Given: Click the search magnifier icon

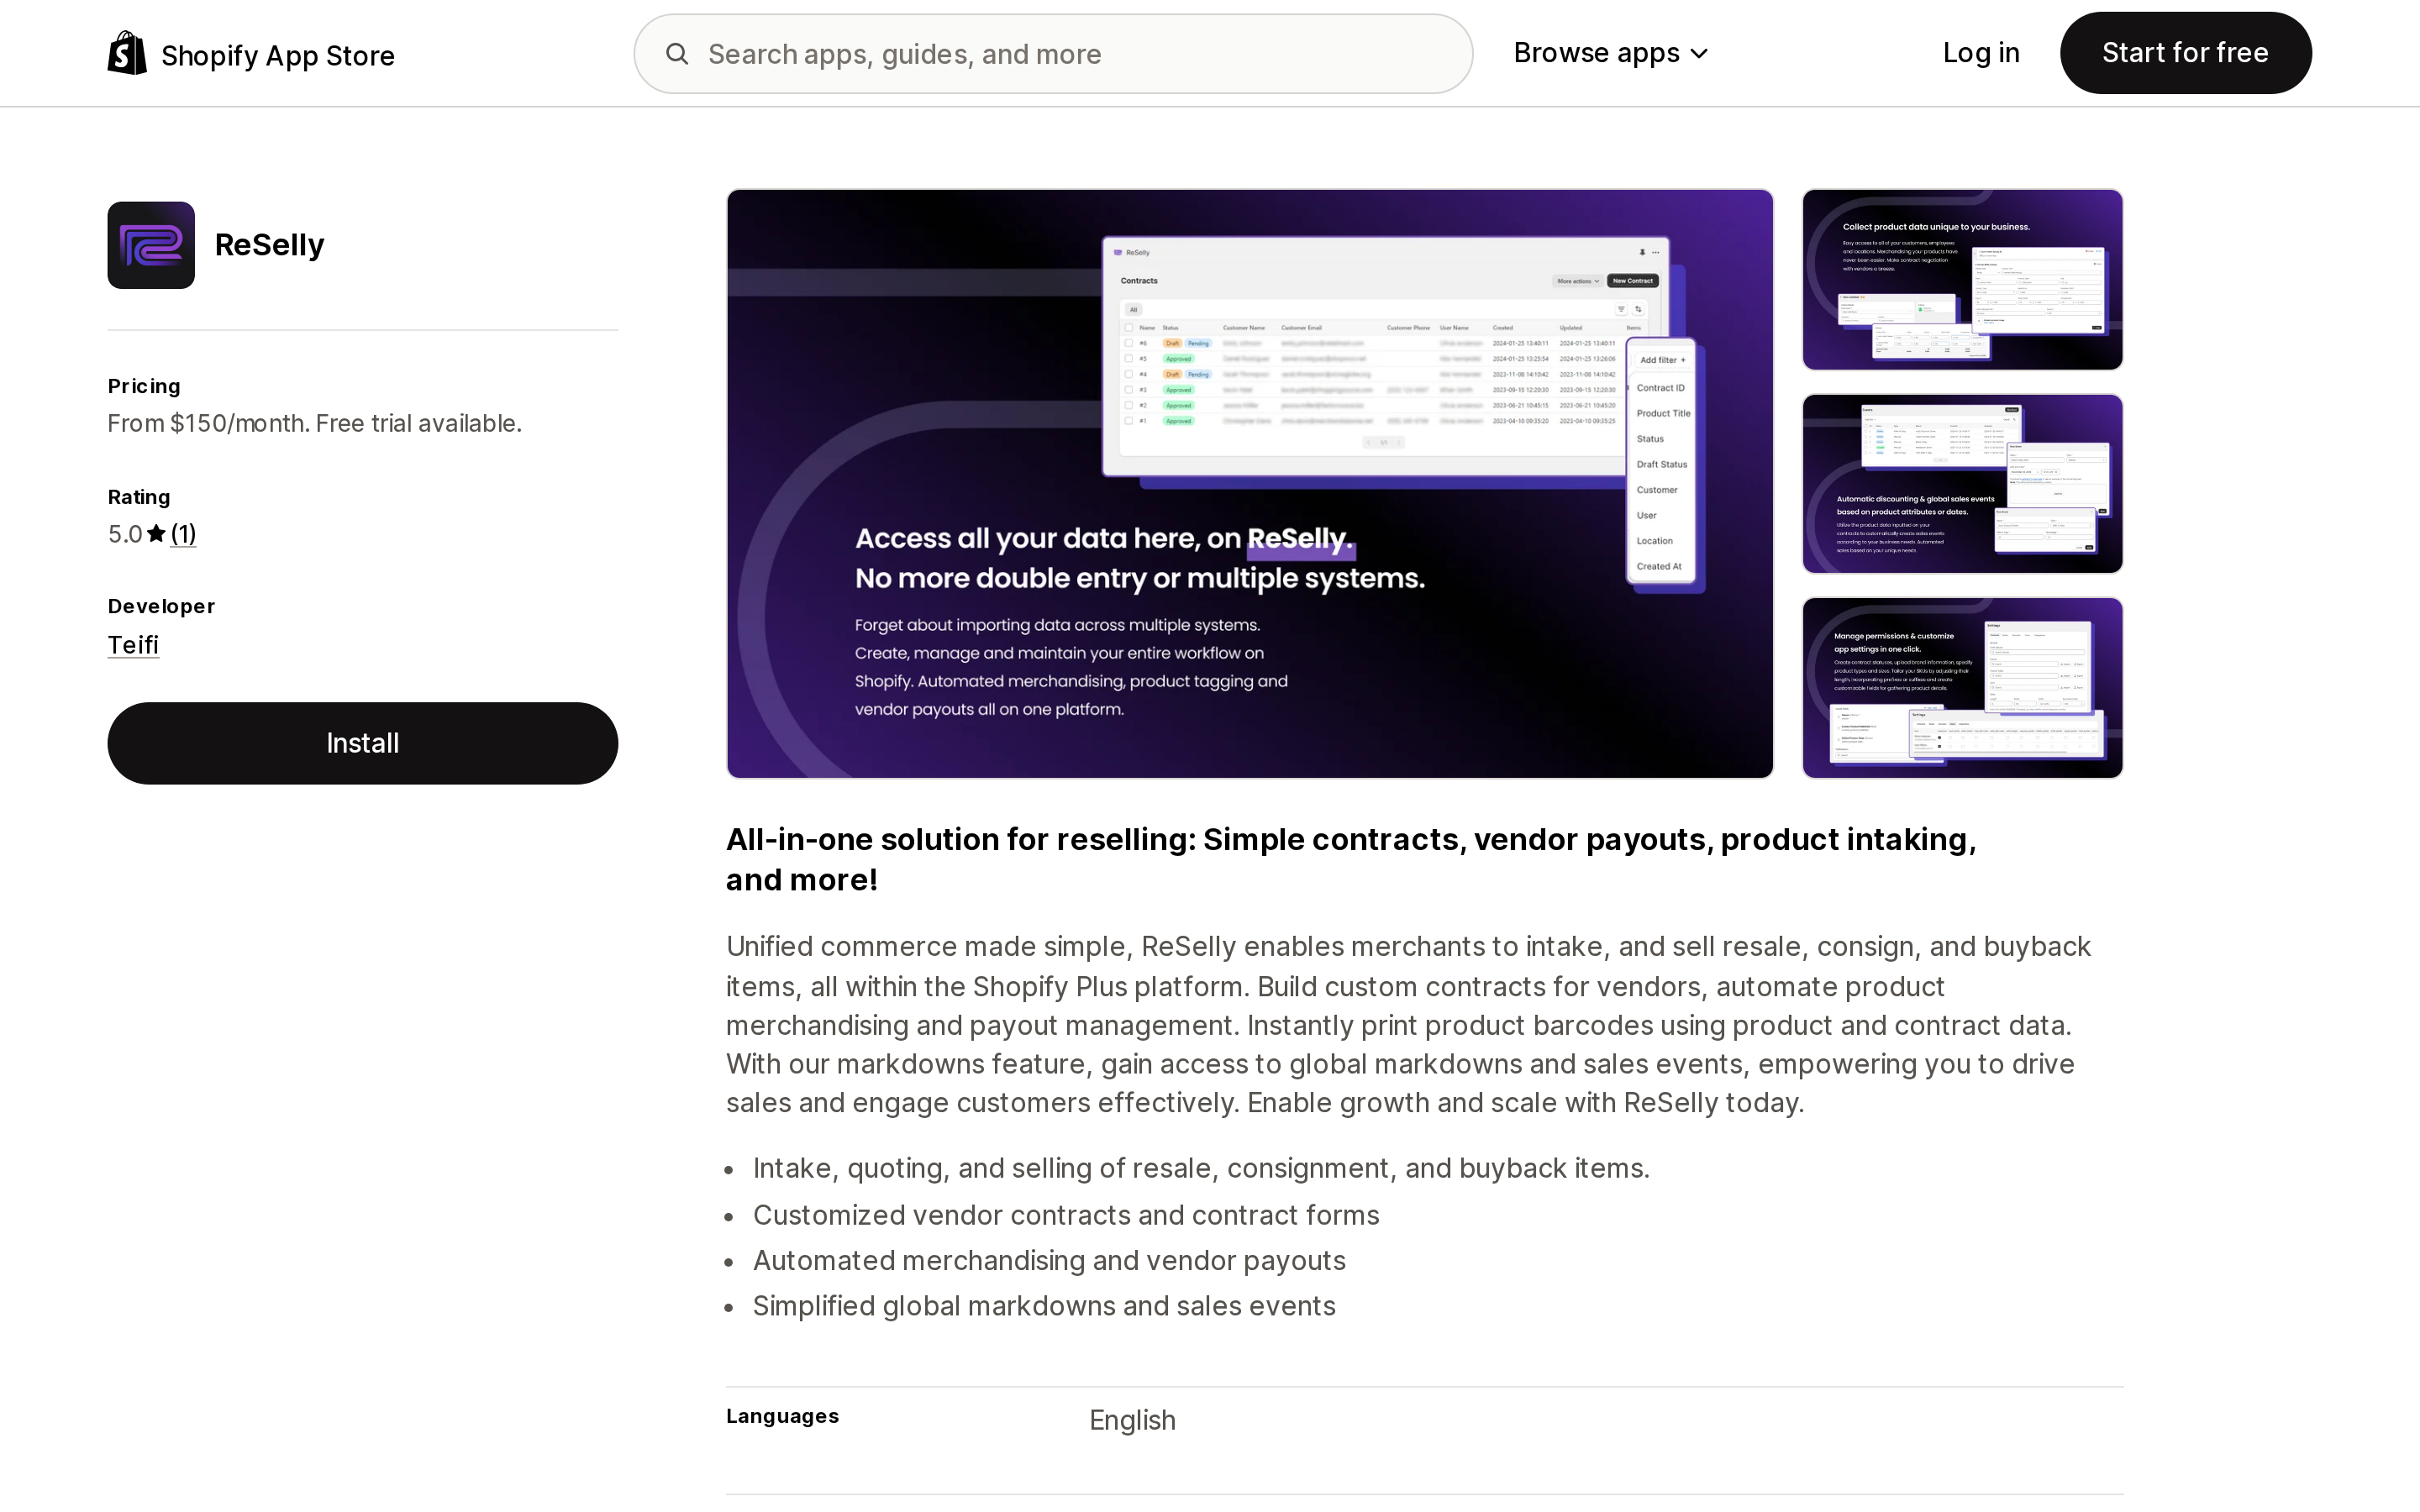Looking at the screenshot, I should pos(677,54).
